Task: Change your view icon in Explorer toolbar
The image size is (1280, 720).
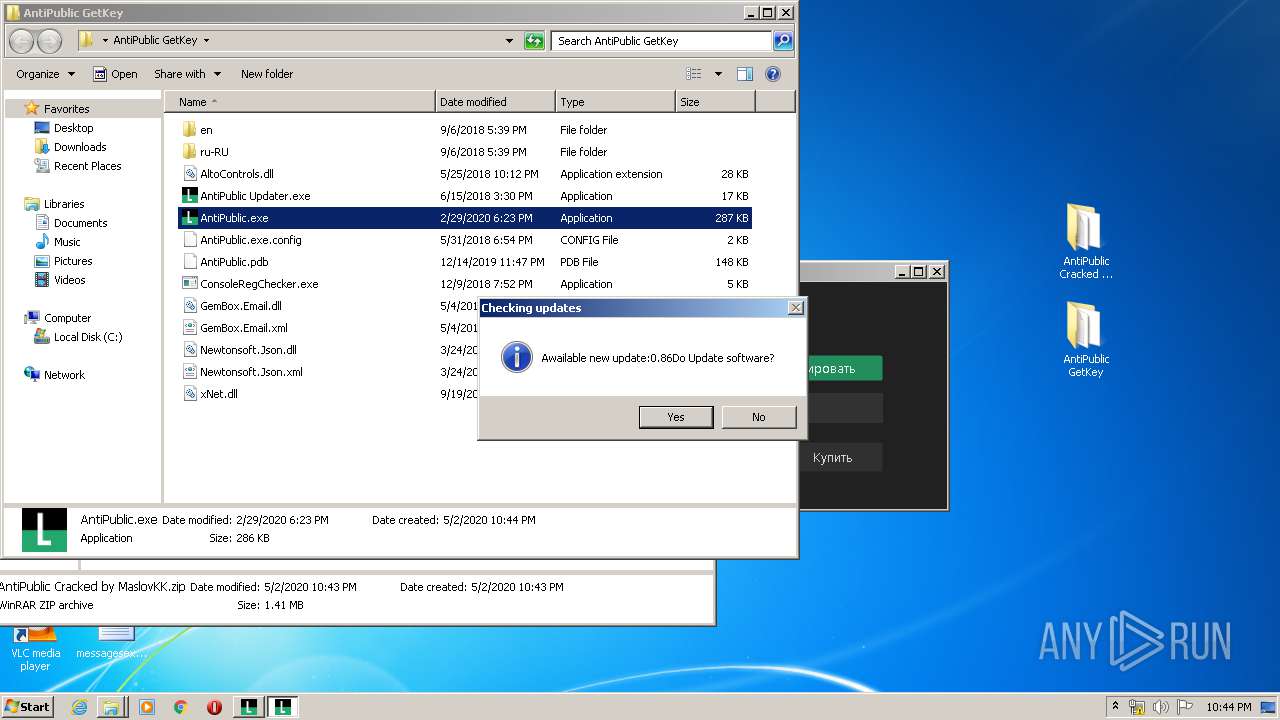Action: pyautogui.click(x=694, y=74)
